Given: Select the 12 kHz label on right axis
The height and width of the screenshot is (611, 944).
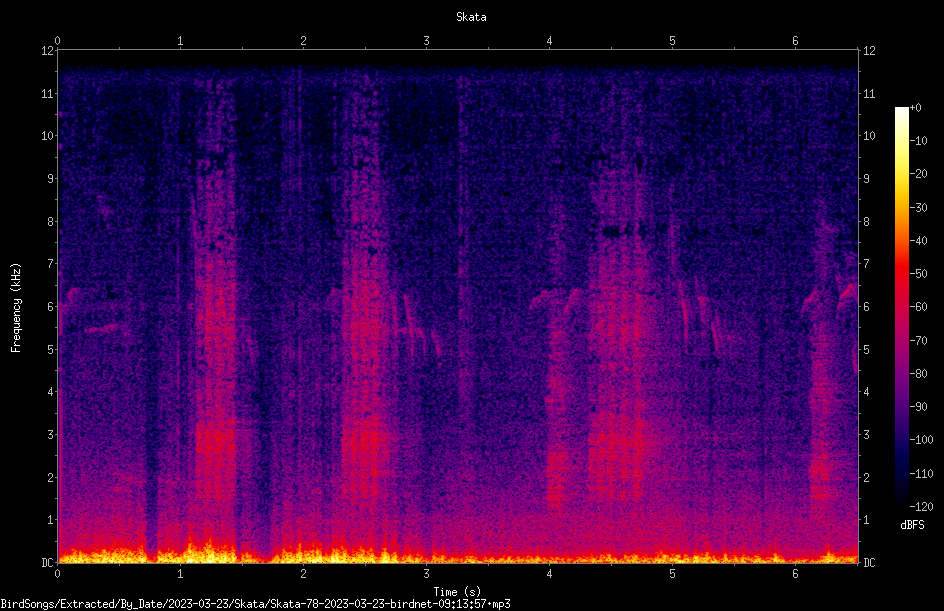Looking at the screenshot, I should click(x=869, y=51).
